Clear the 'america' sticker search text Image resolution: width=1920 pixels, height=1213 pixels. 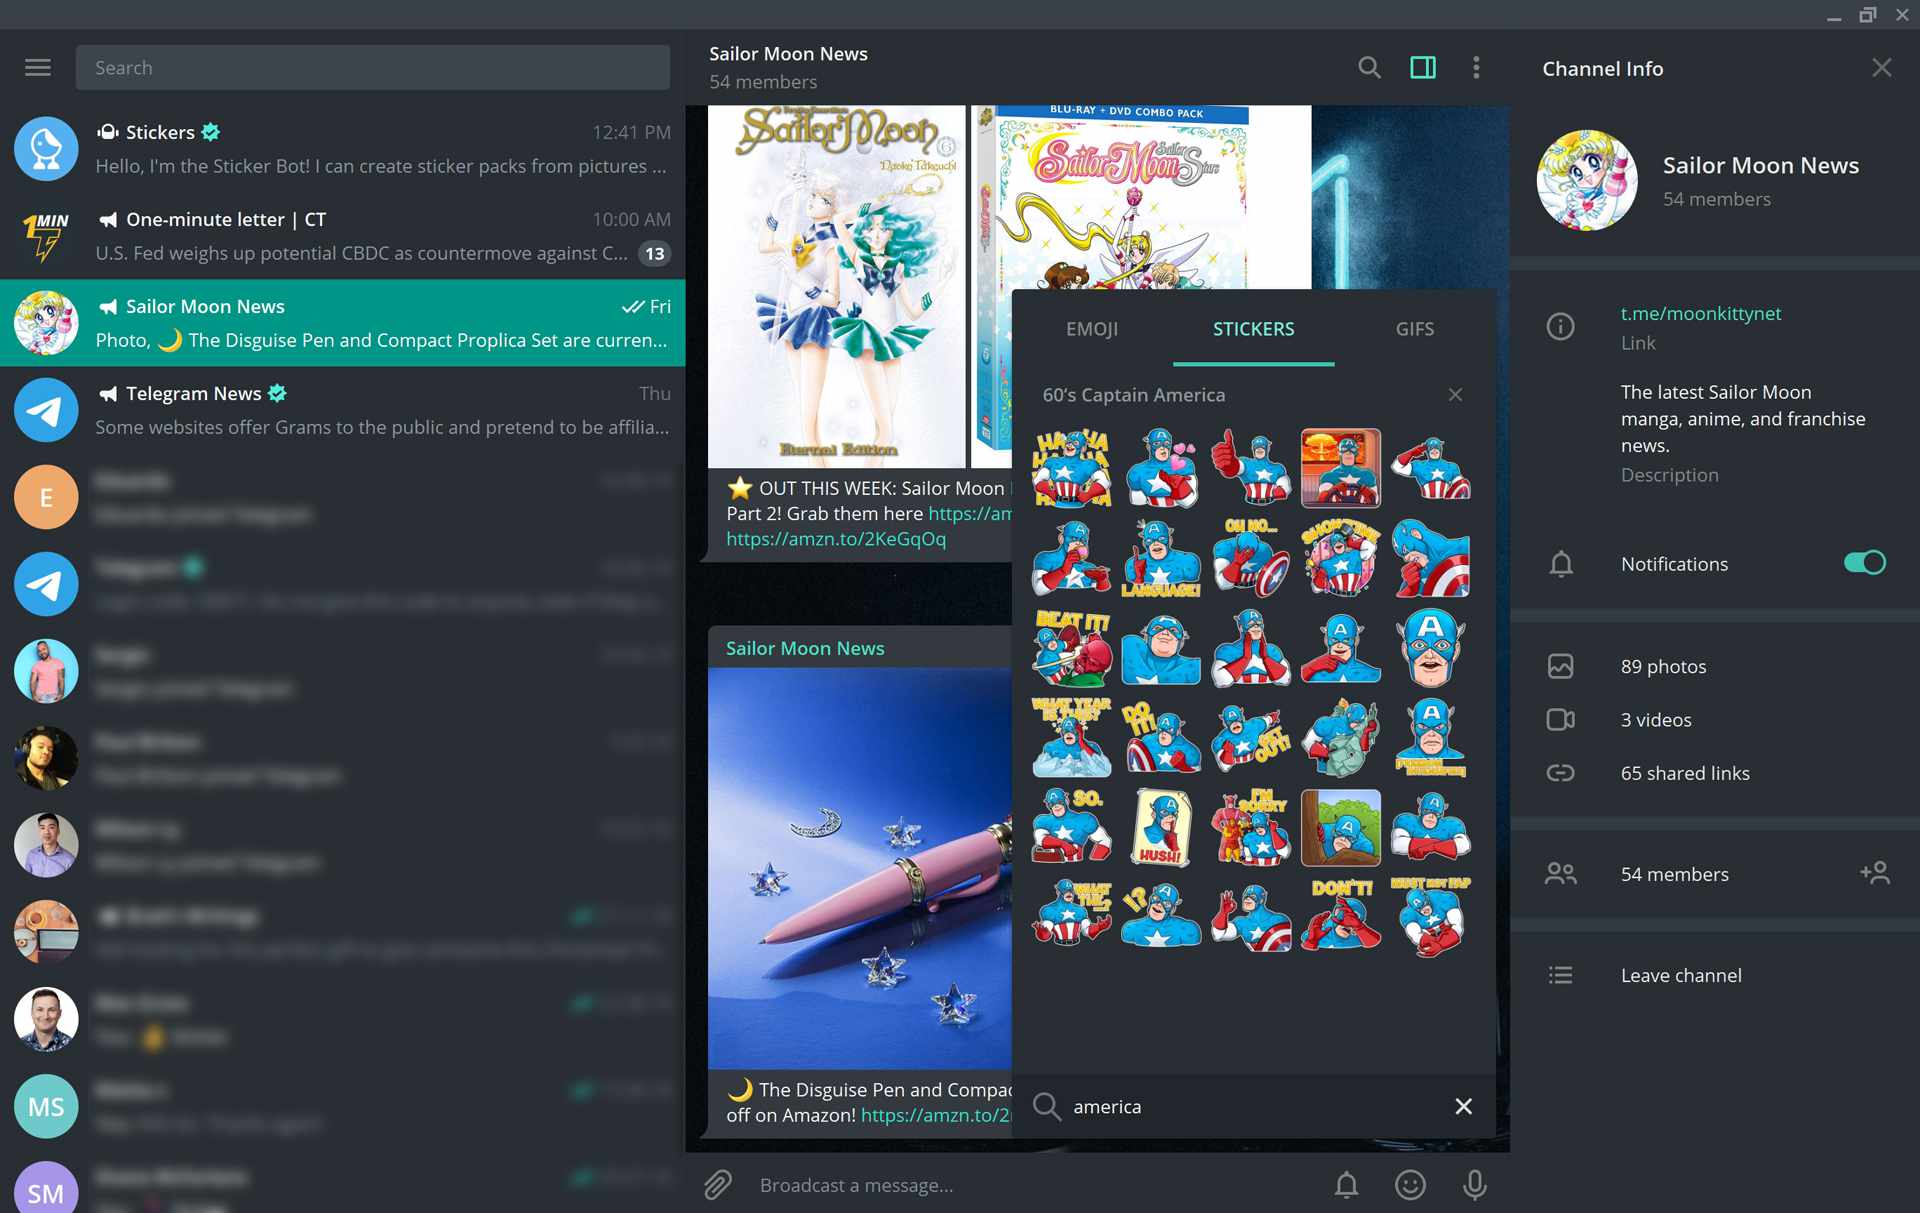(x=1463, y=1105)
